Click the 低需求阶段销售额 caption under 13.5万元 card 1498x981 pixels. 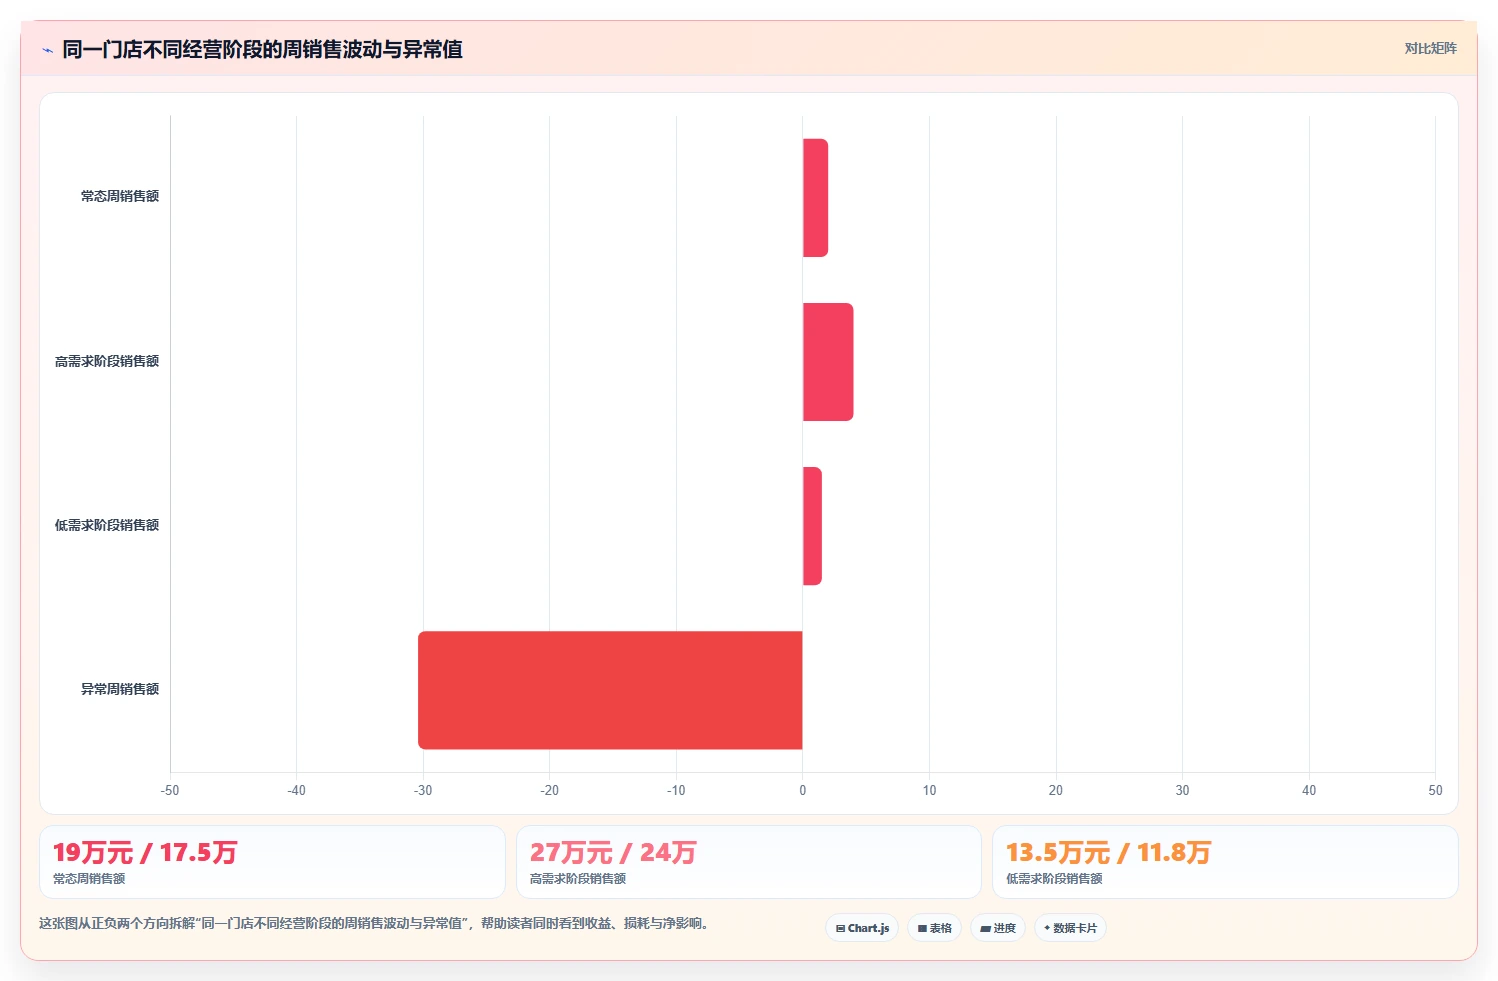[x=1054, y=879]
